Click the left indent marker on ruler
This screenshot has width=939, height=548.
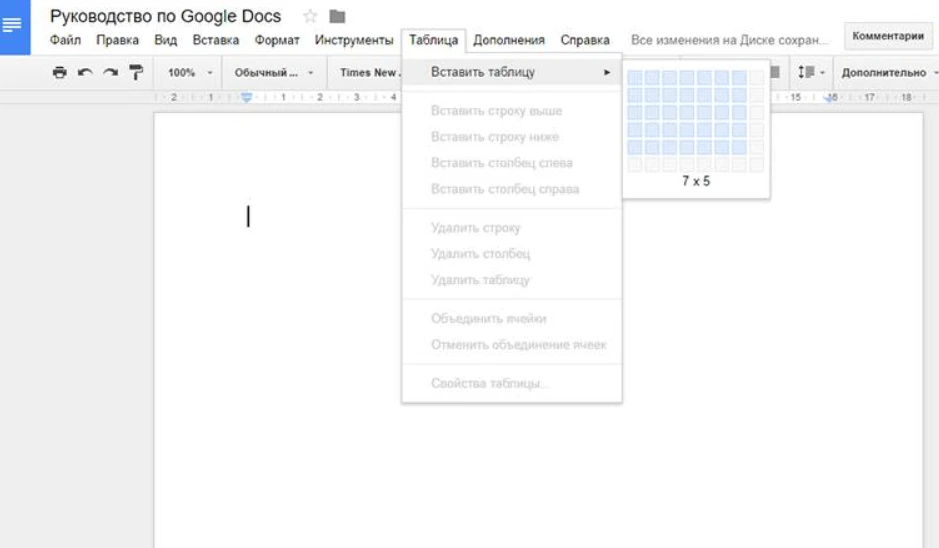pos(246,97)
